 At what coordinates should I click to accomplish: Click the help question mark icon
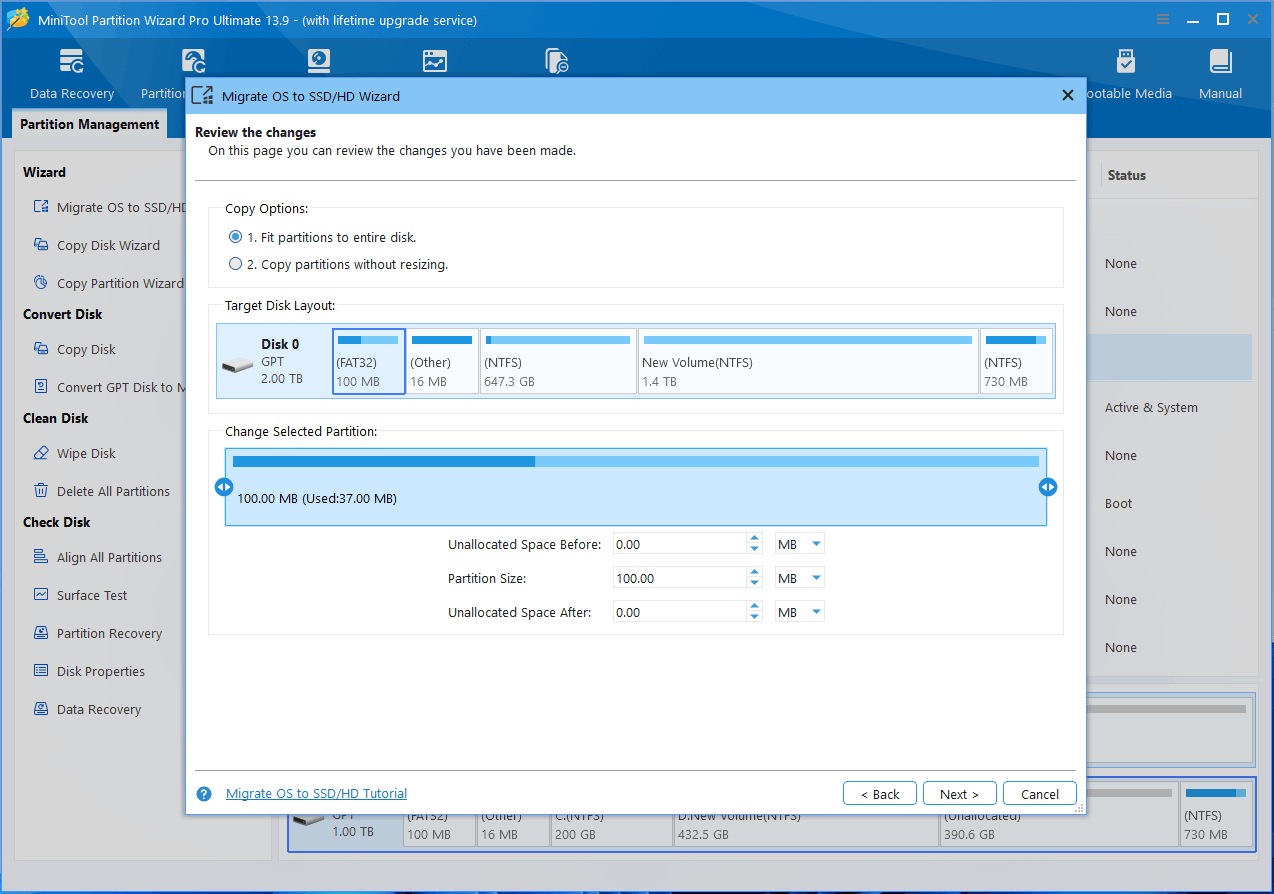click(204, 794)
